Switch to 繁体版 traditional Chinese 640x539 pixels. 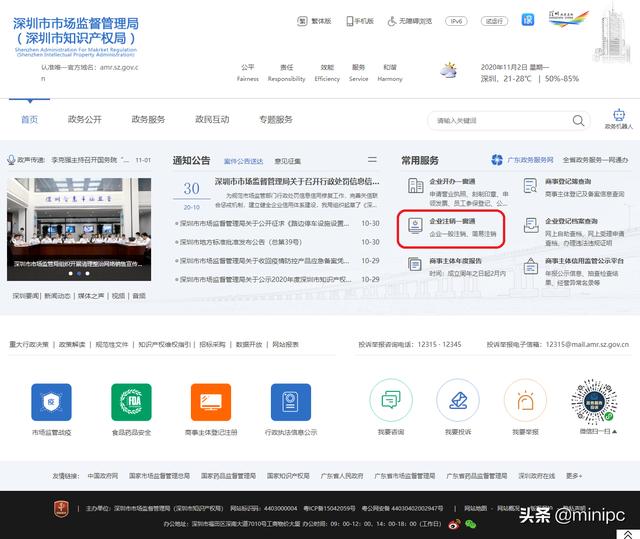[x=315, y=20]
